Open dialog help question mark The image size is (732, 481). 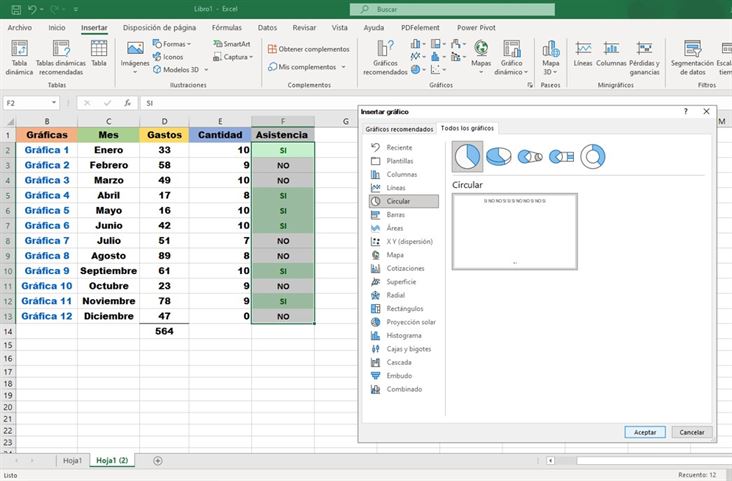coord(685,111)
